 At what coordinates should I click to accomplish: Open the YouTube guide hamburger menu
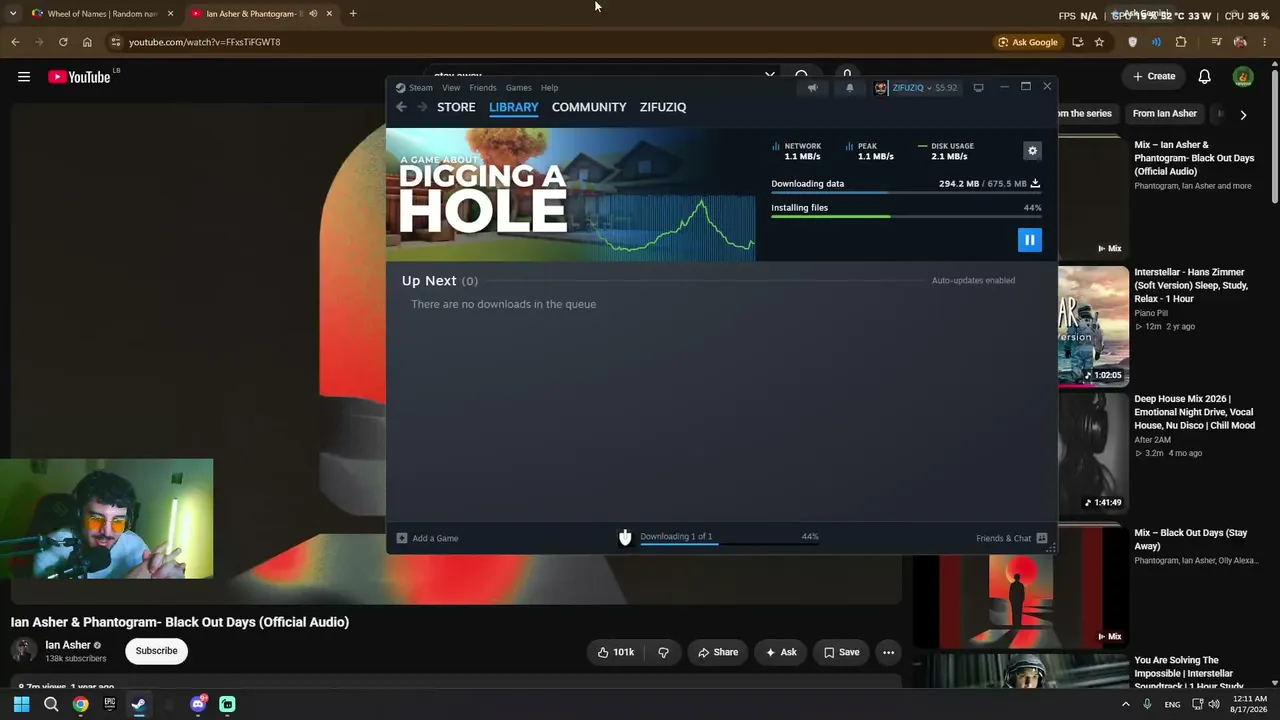coord(24,77)
